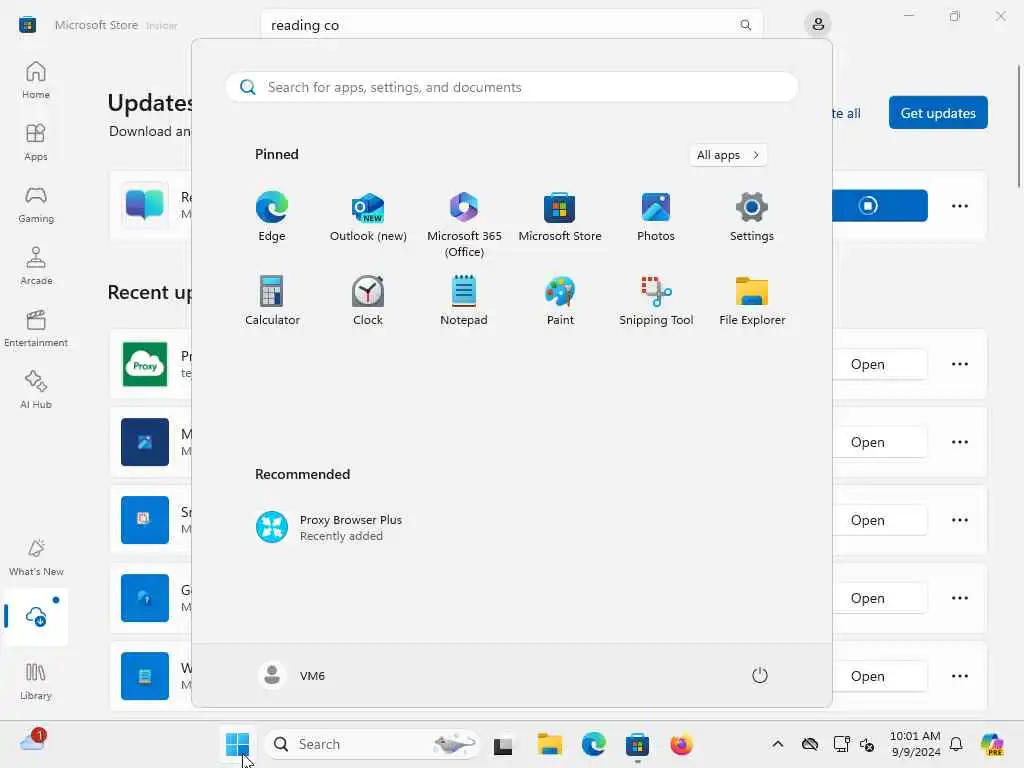
Task: Click Microsoft Store search box with 'reading co'
Action: point(511,25)
